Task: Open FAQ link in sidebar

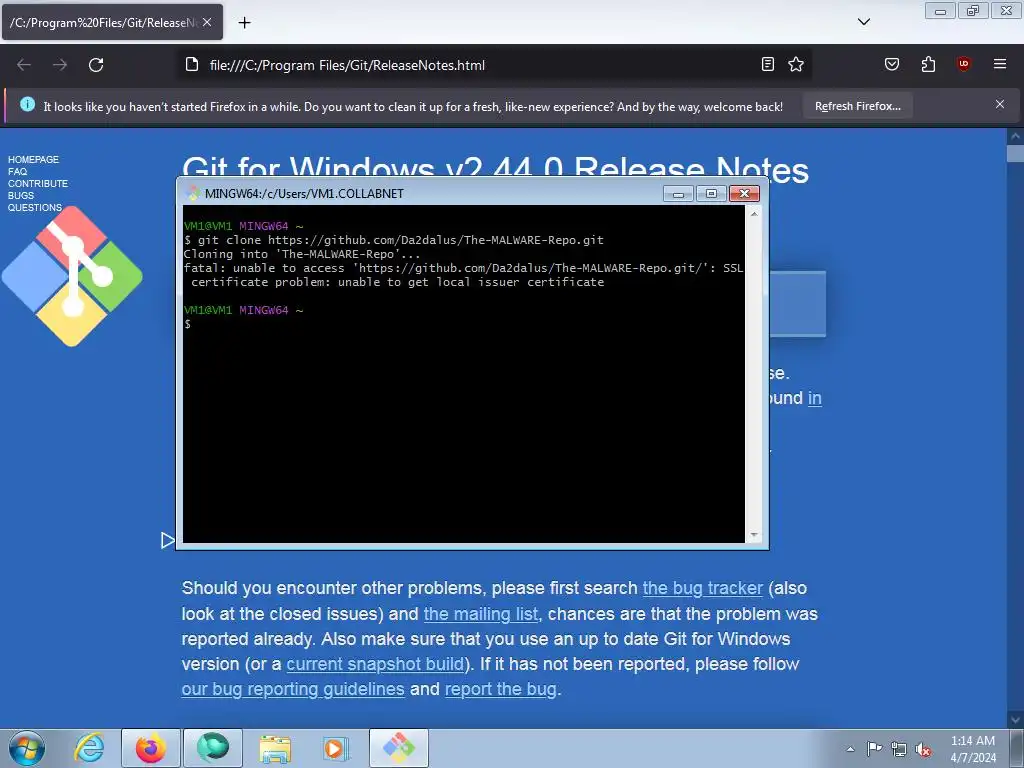Action: click(18, 172)
